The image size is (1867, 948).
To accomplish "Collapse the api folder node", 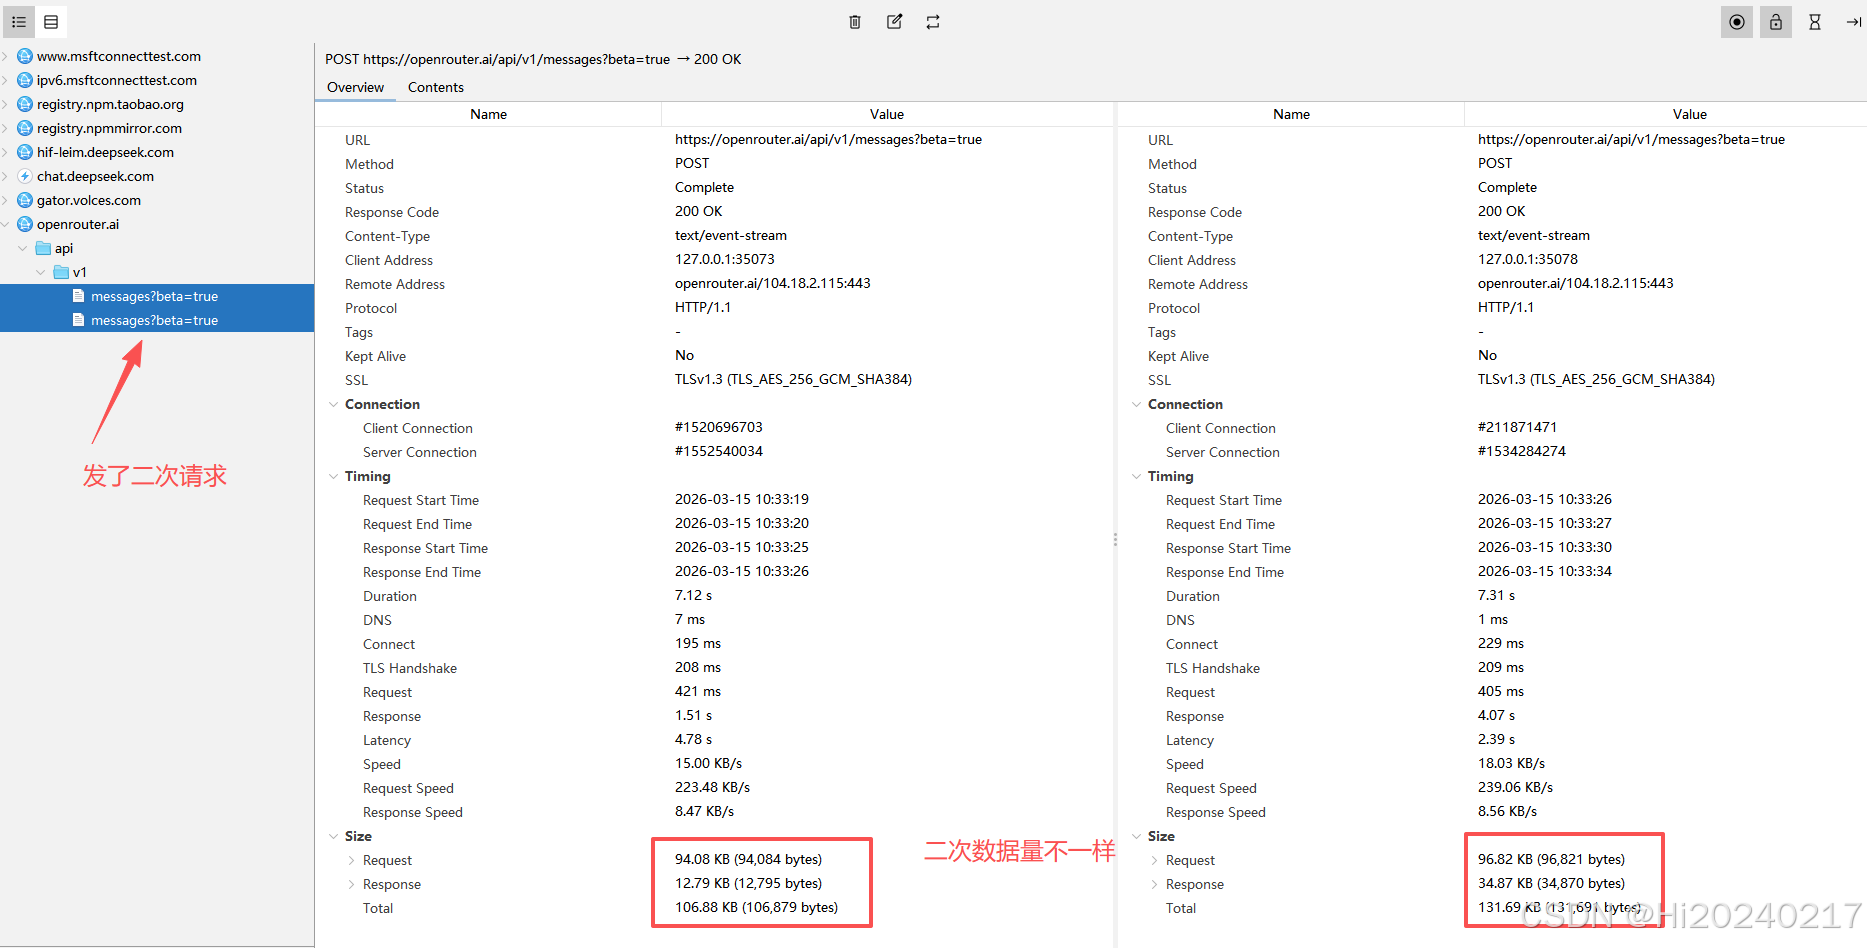I will tap(23, 248).
